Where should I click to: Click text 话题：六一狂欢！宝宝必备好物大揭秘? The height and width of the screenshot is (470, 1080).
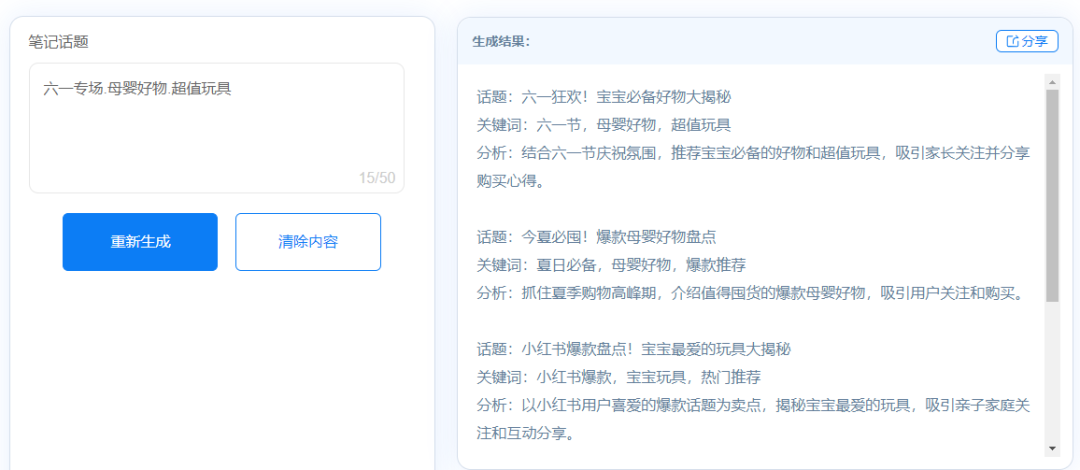603,96
